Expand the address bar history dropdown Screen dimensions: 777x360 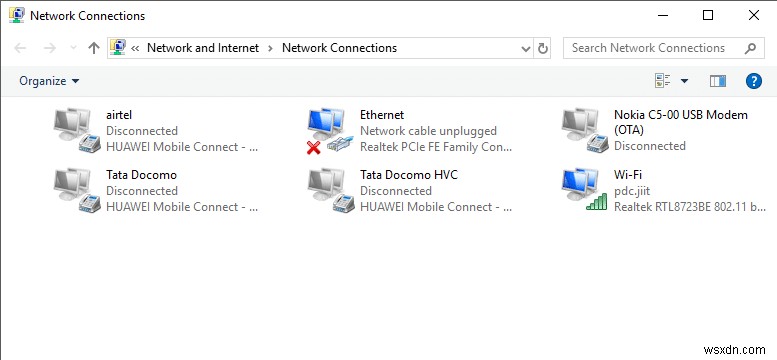pos(526,48)
